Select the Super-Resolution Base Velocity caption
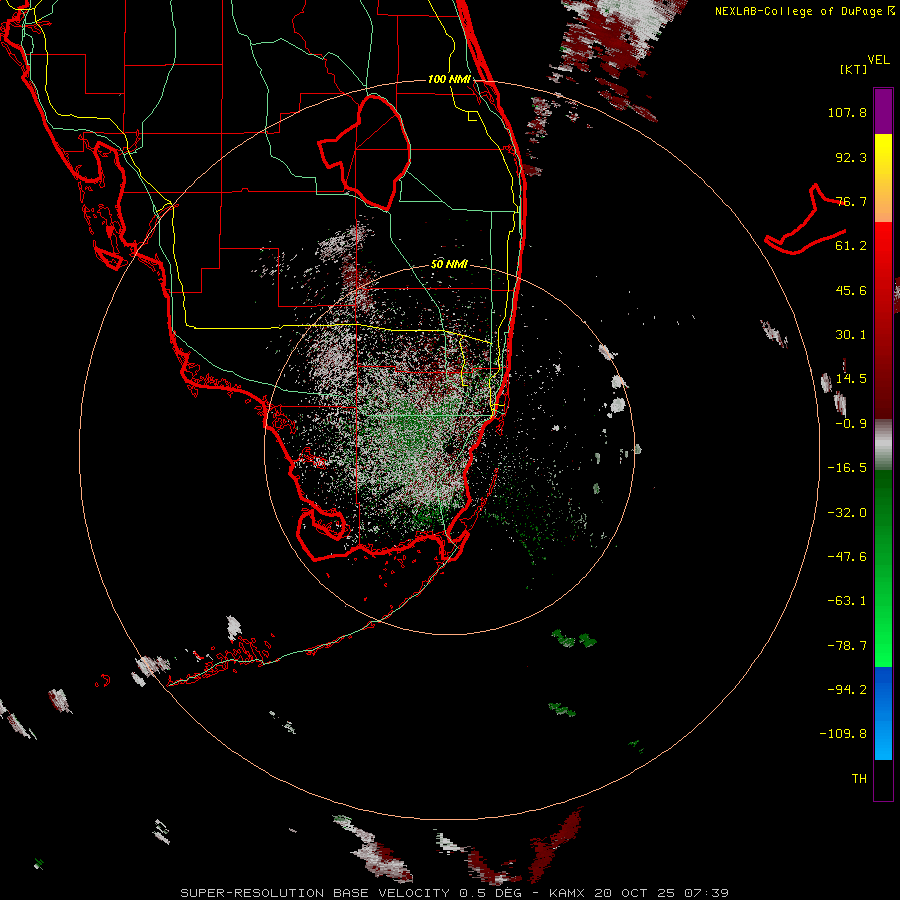Screen dimensions: 900x900 coord(455,893)
